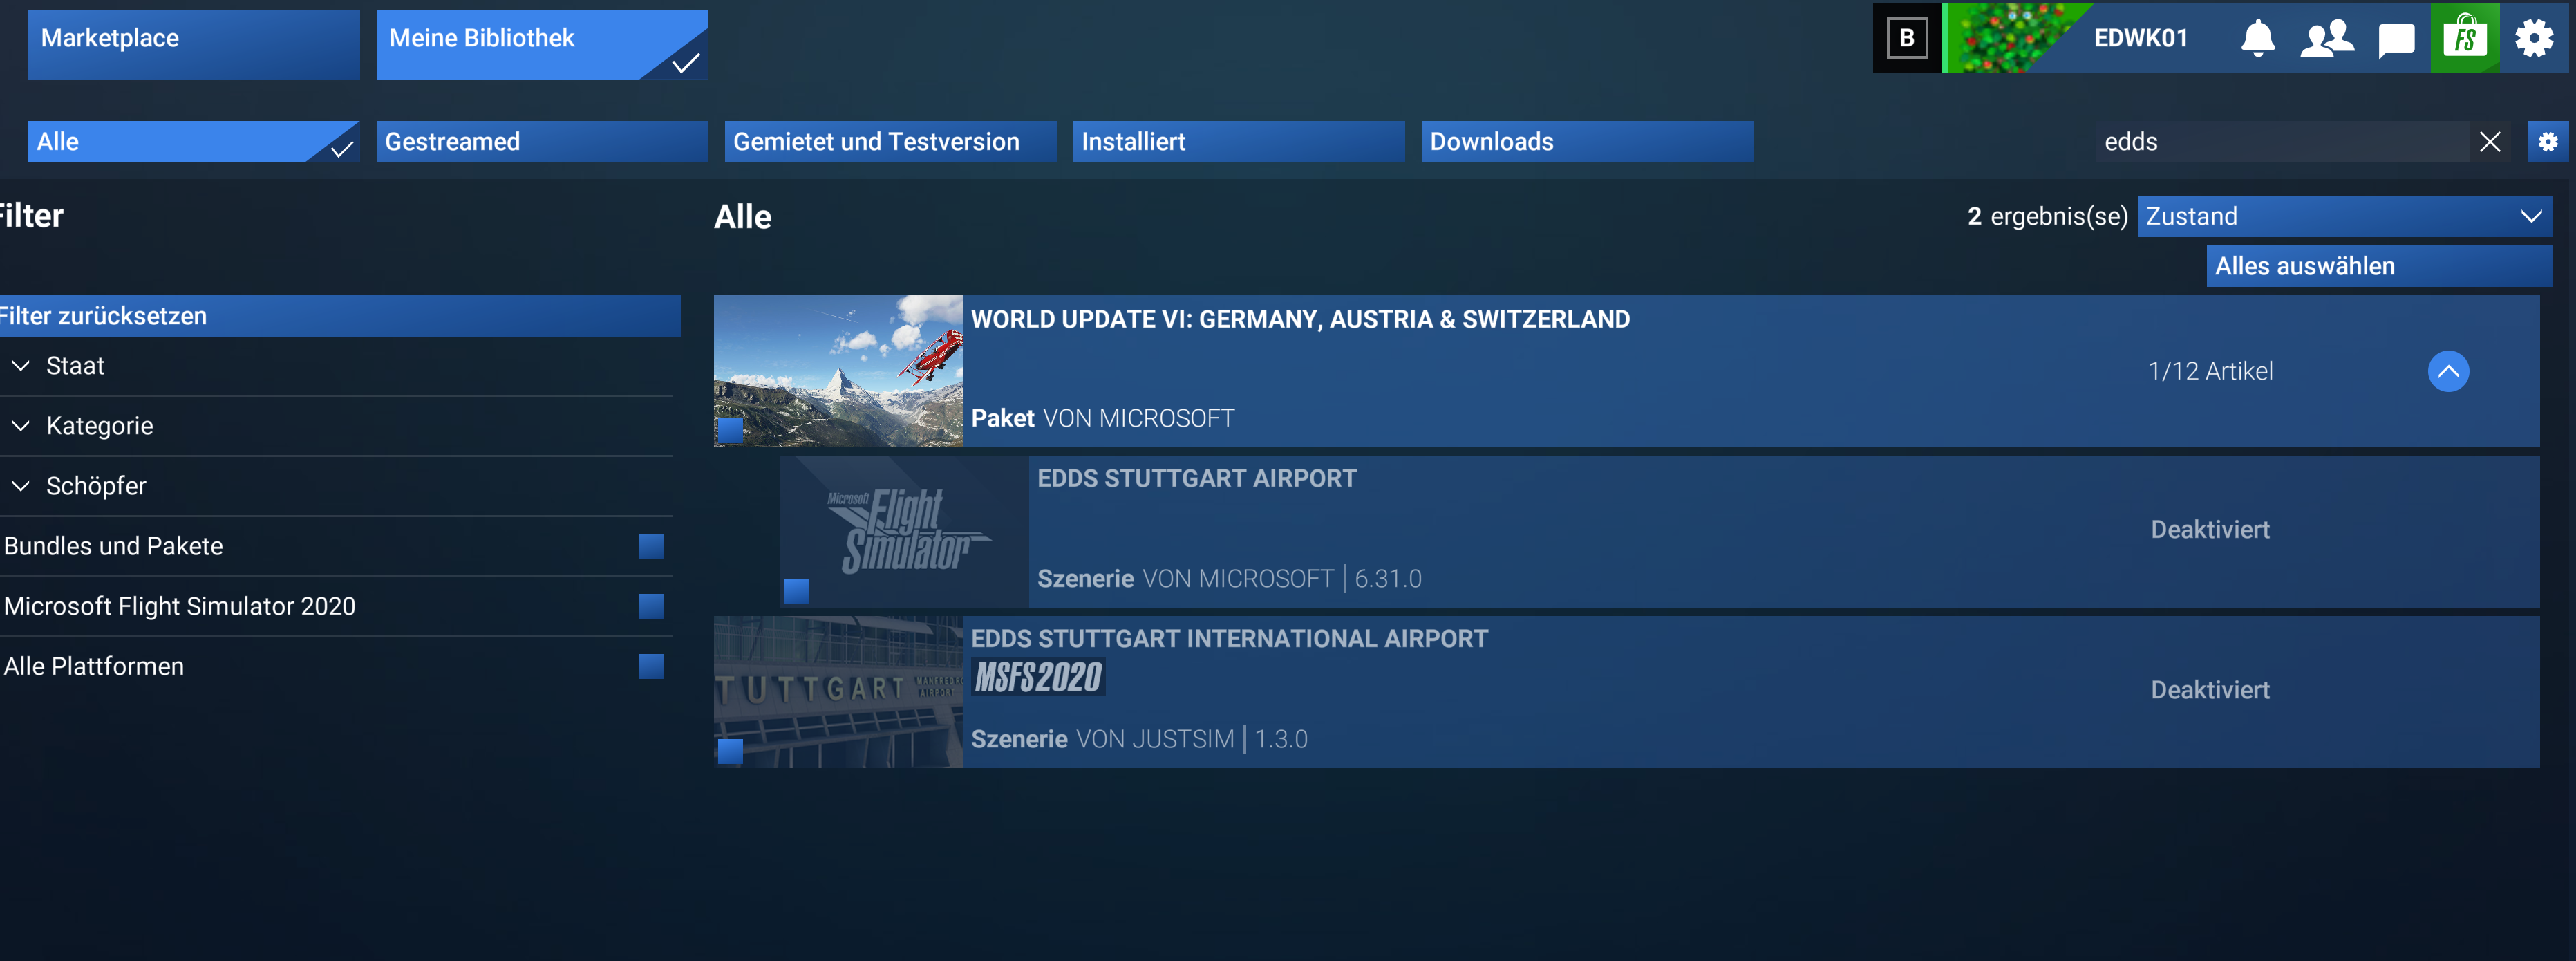This screenshot has height=961, width=2576.
Task: Open the friends list icon
Action: coord(2326,38)
